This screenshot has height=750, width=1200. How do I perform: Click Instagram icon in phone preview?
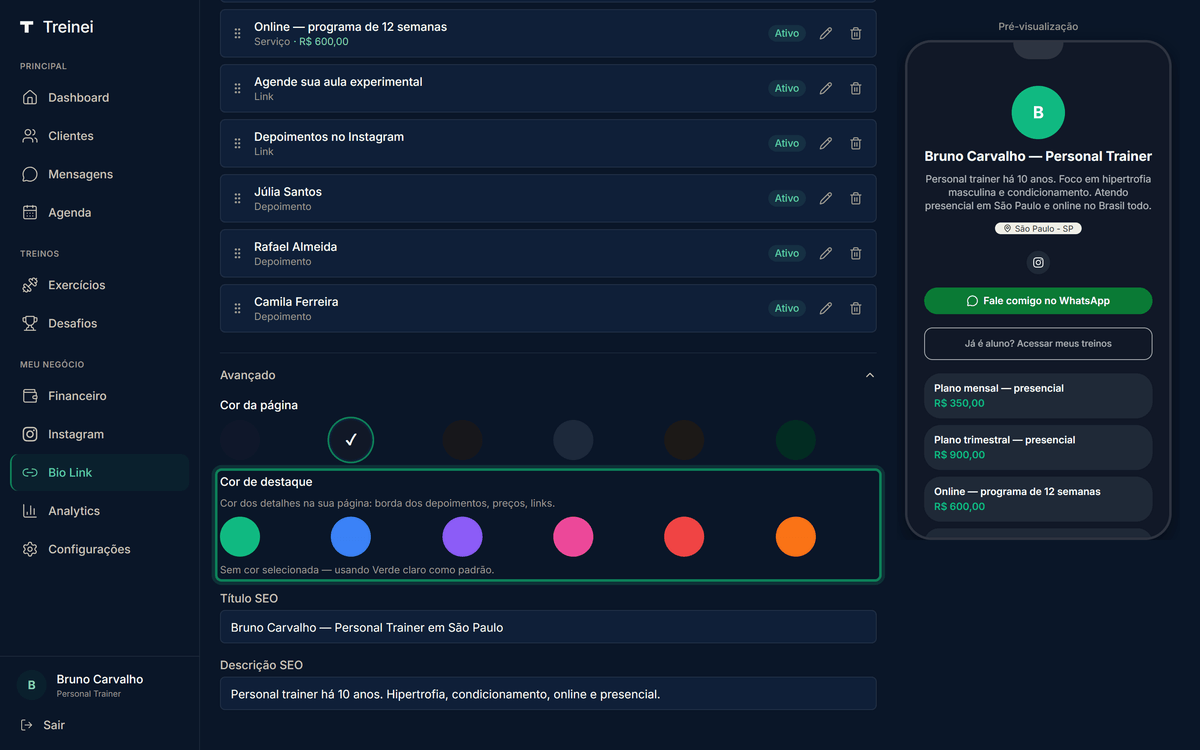click(x=1038, y=263)
